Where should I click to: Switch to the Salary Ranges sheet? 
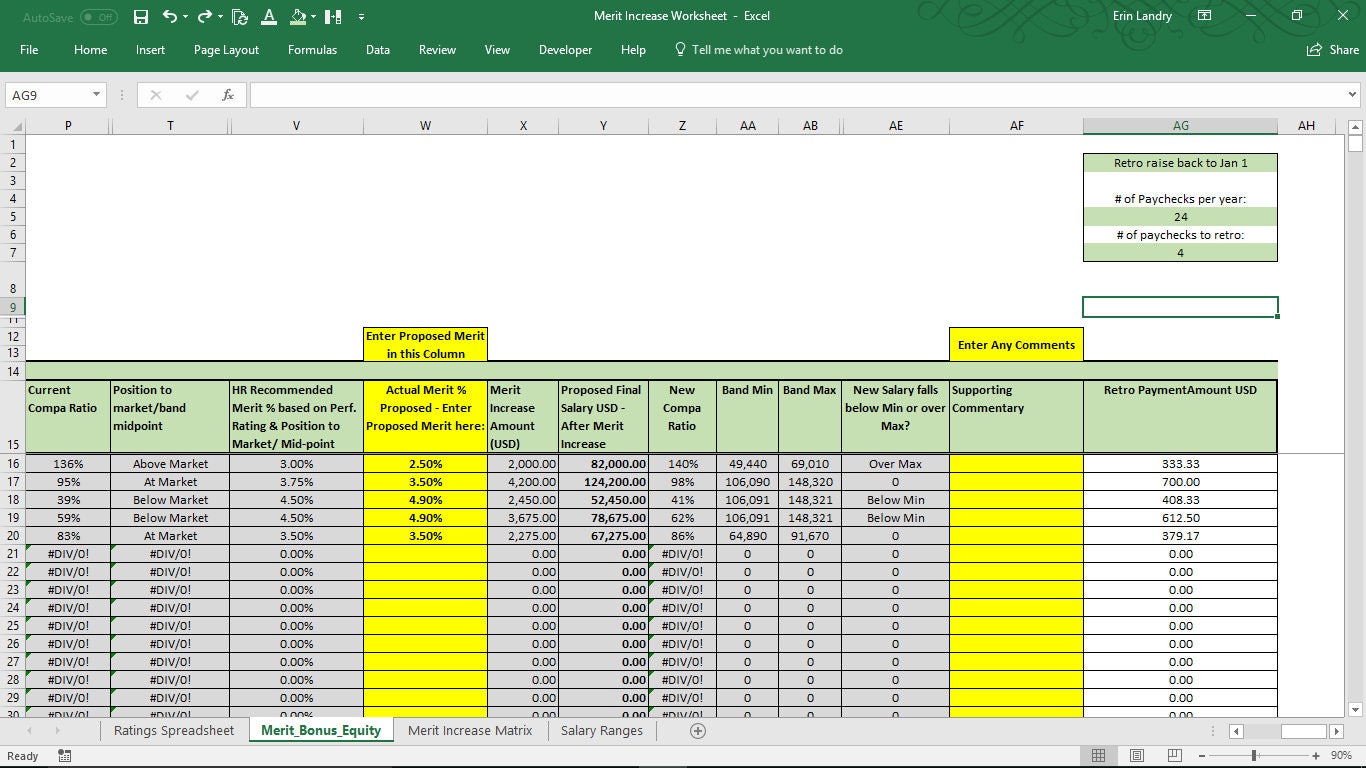[601, 731]
